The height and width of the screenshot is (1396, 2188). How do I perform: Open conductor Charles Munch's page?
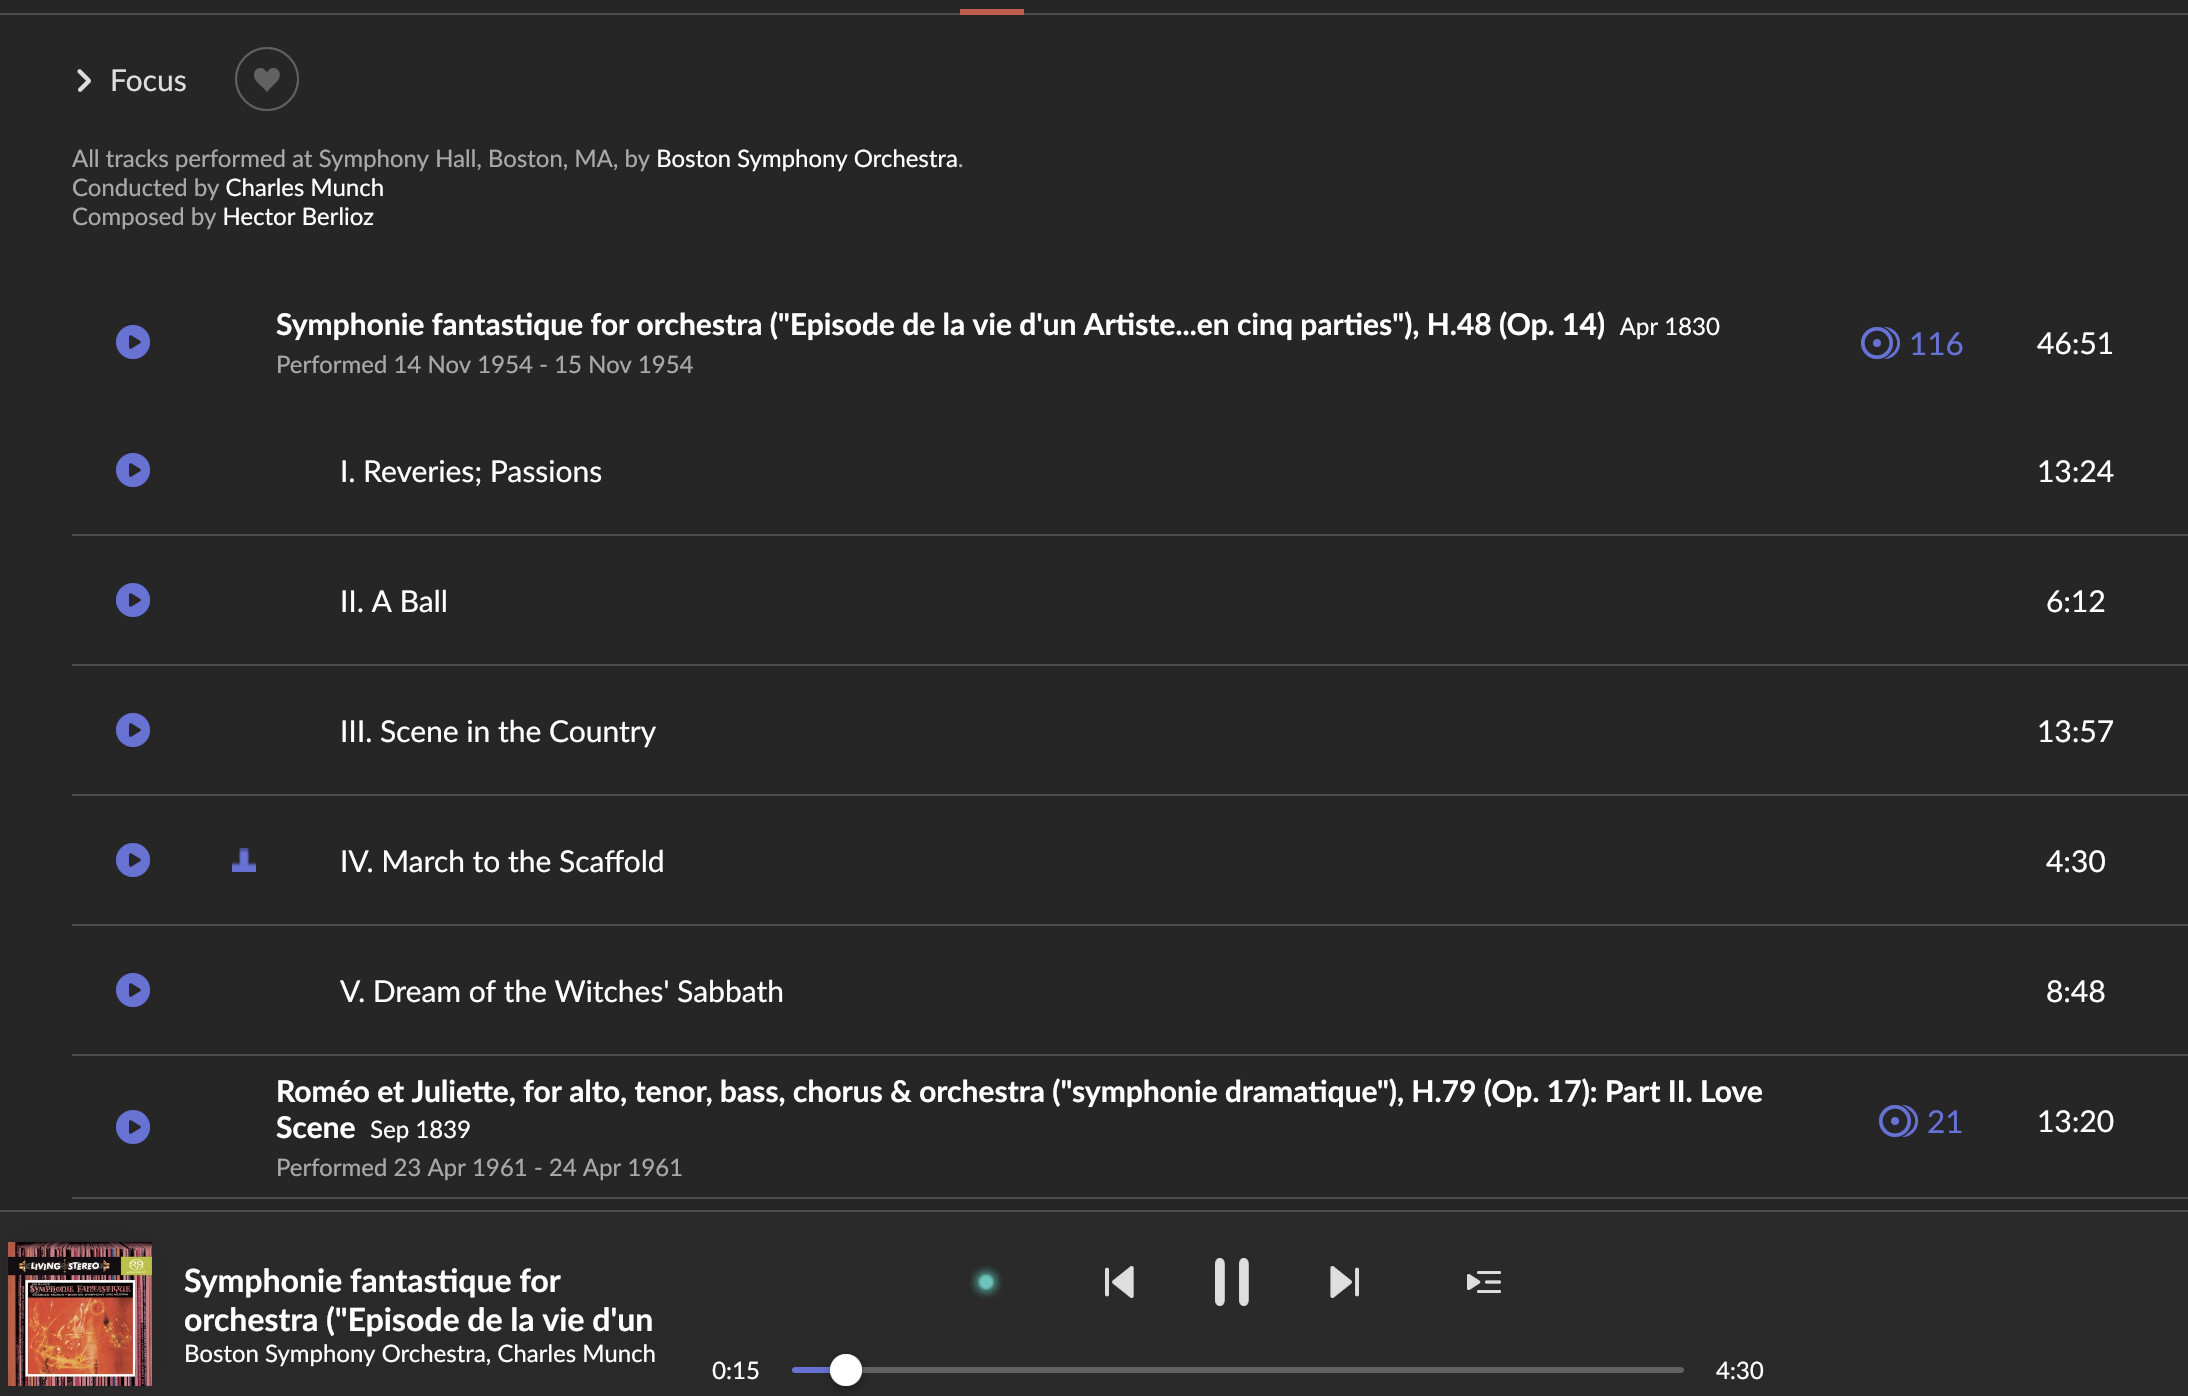pyautogui.click(x=304, y=188)
